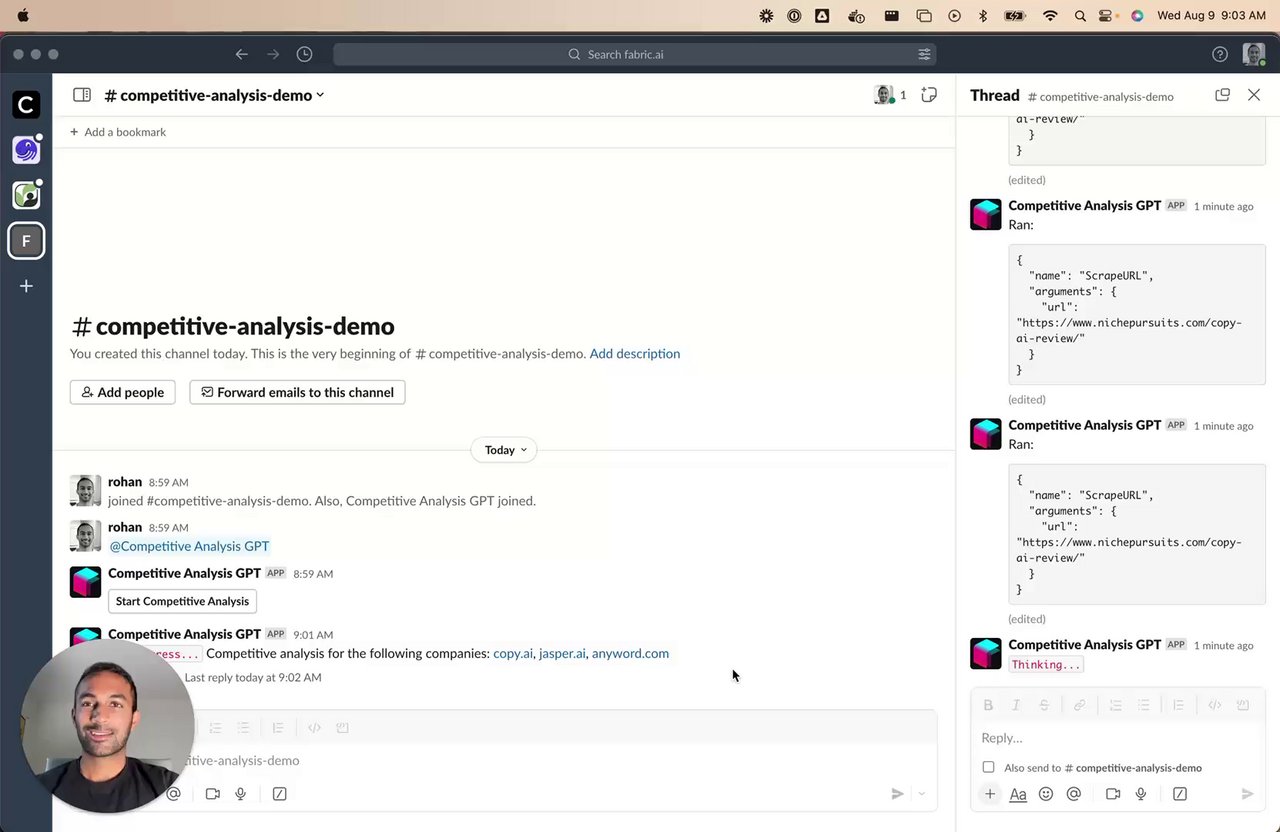Click Add a bookmark
This screenshot has height=832, width=1280.
pyautogui.click(x=118, y=132)
